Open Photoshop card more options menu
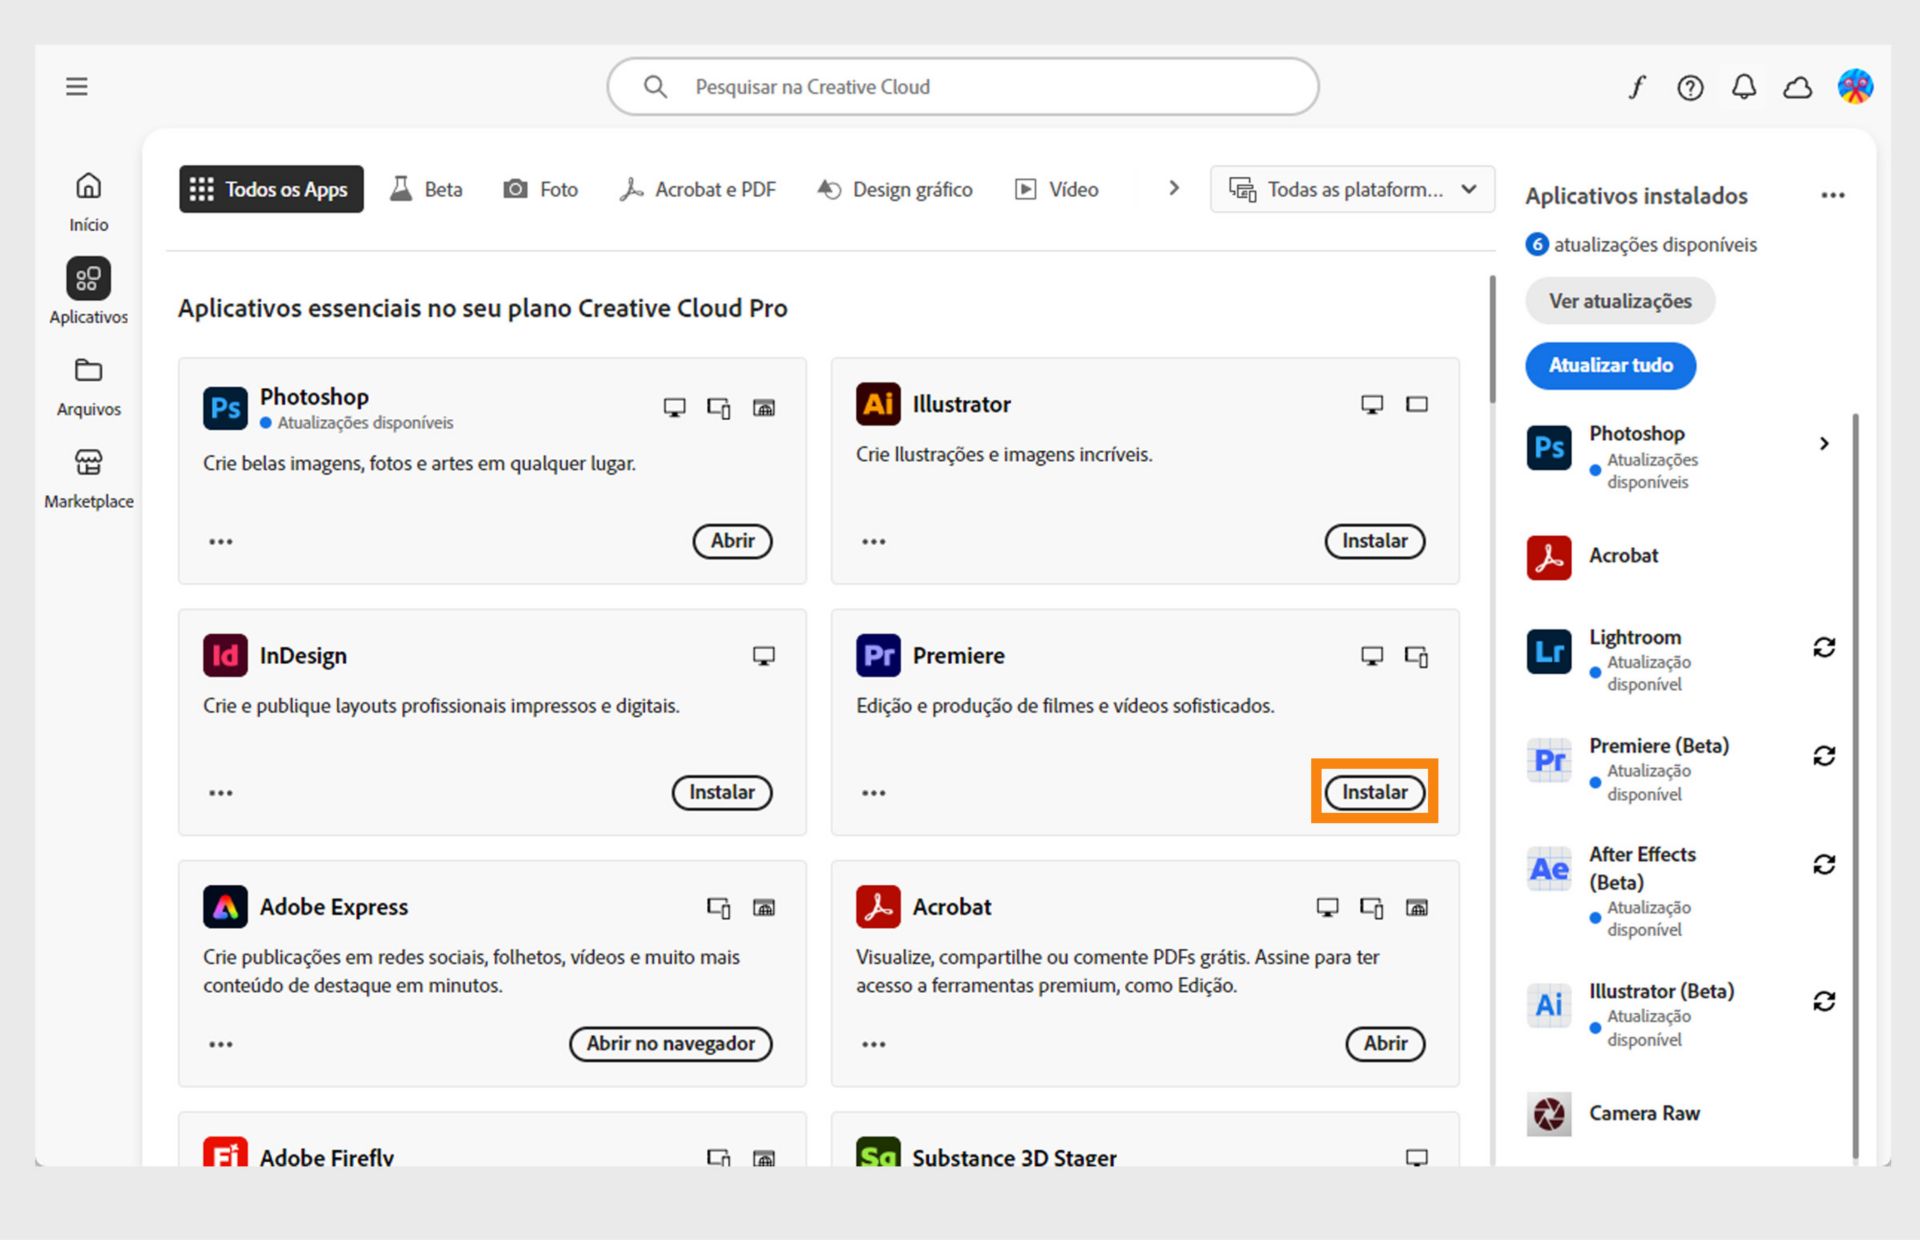 point(221,542)
